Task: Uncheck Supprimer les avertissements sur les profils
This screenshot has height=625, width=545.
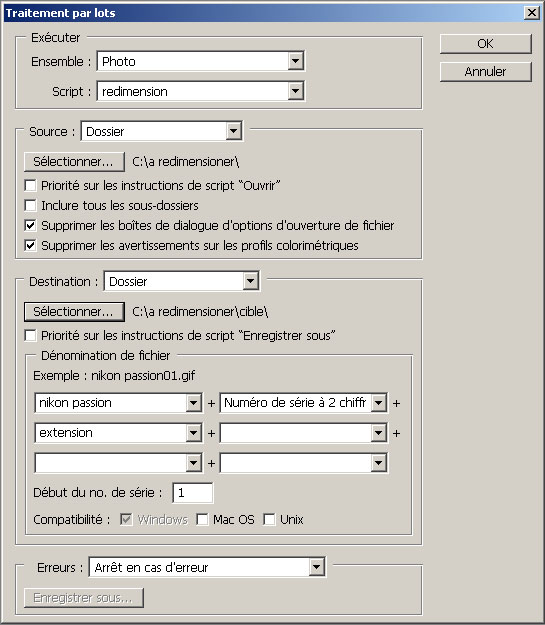Action: click(30, 245)
